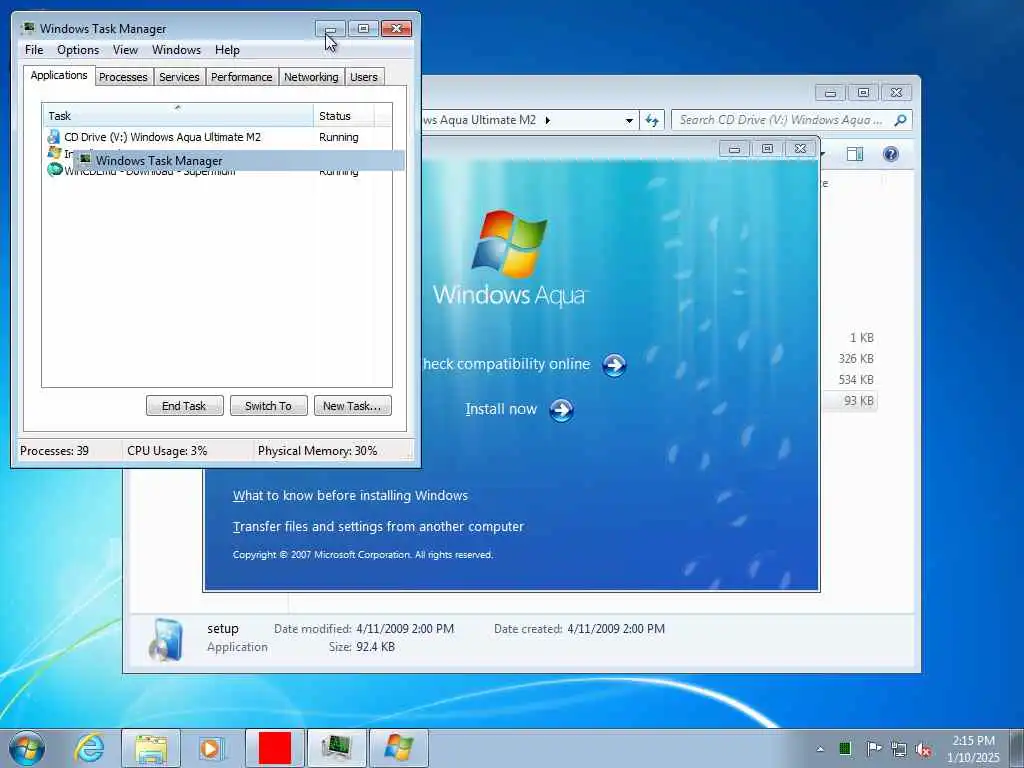Open network tray icon
The height and width of the screenshot is (768, 1024).
point(899,749)
